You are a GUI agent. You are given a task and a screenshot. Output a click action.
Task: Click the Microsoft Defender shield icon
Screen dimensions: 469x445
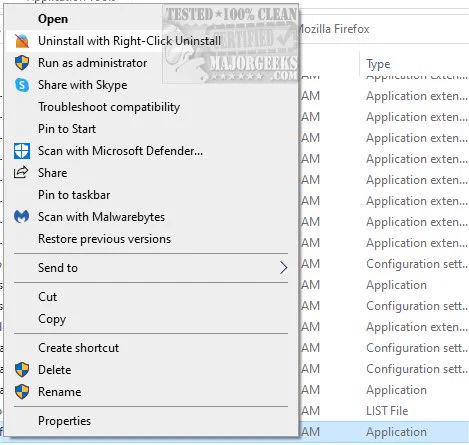pyautogui.click(x=22, y=151)
